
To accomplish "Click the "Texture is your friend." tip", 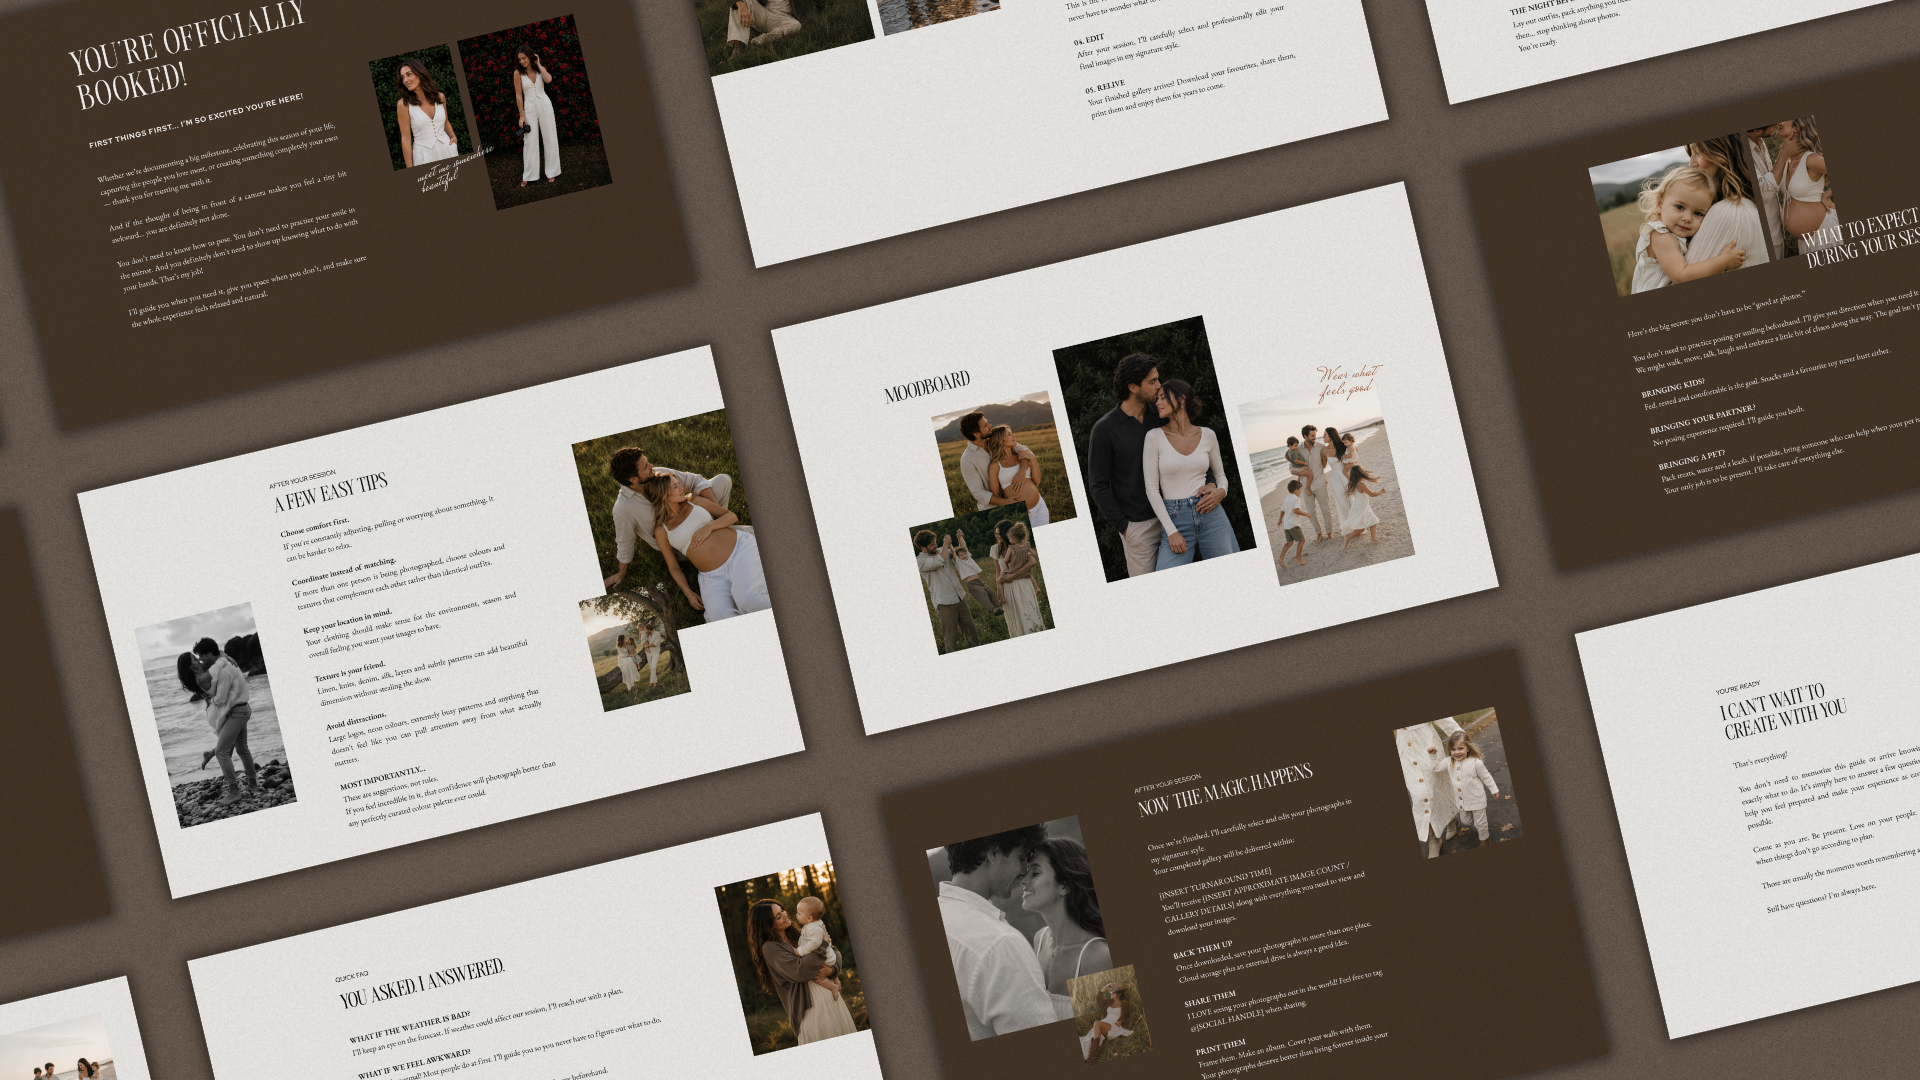I will (x=350, y=670).
